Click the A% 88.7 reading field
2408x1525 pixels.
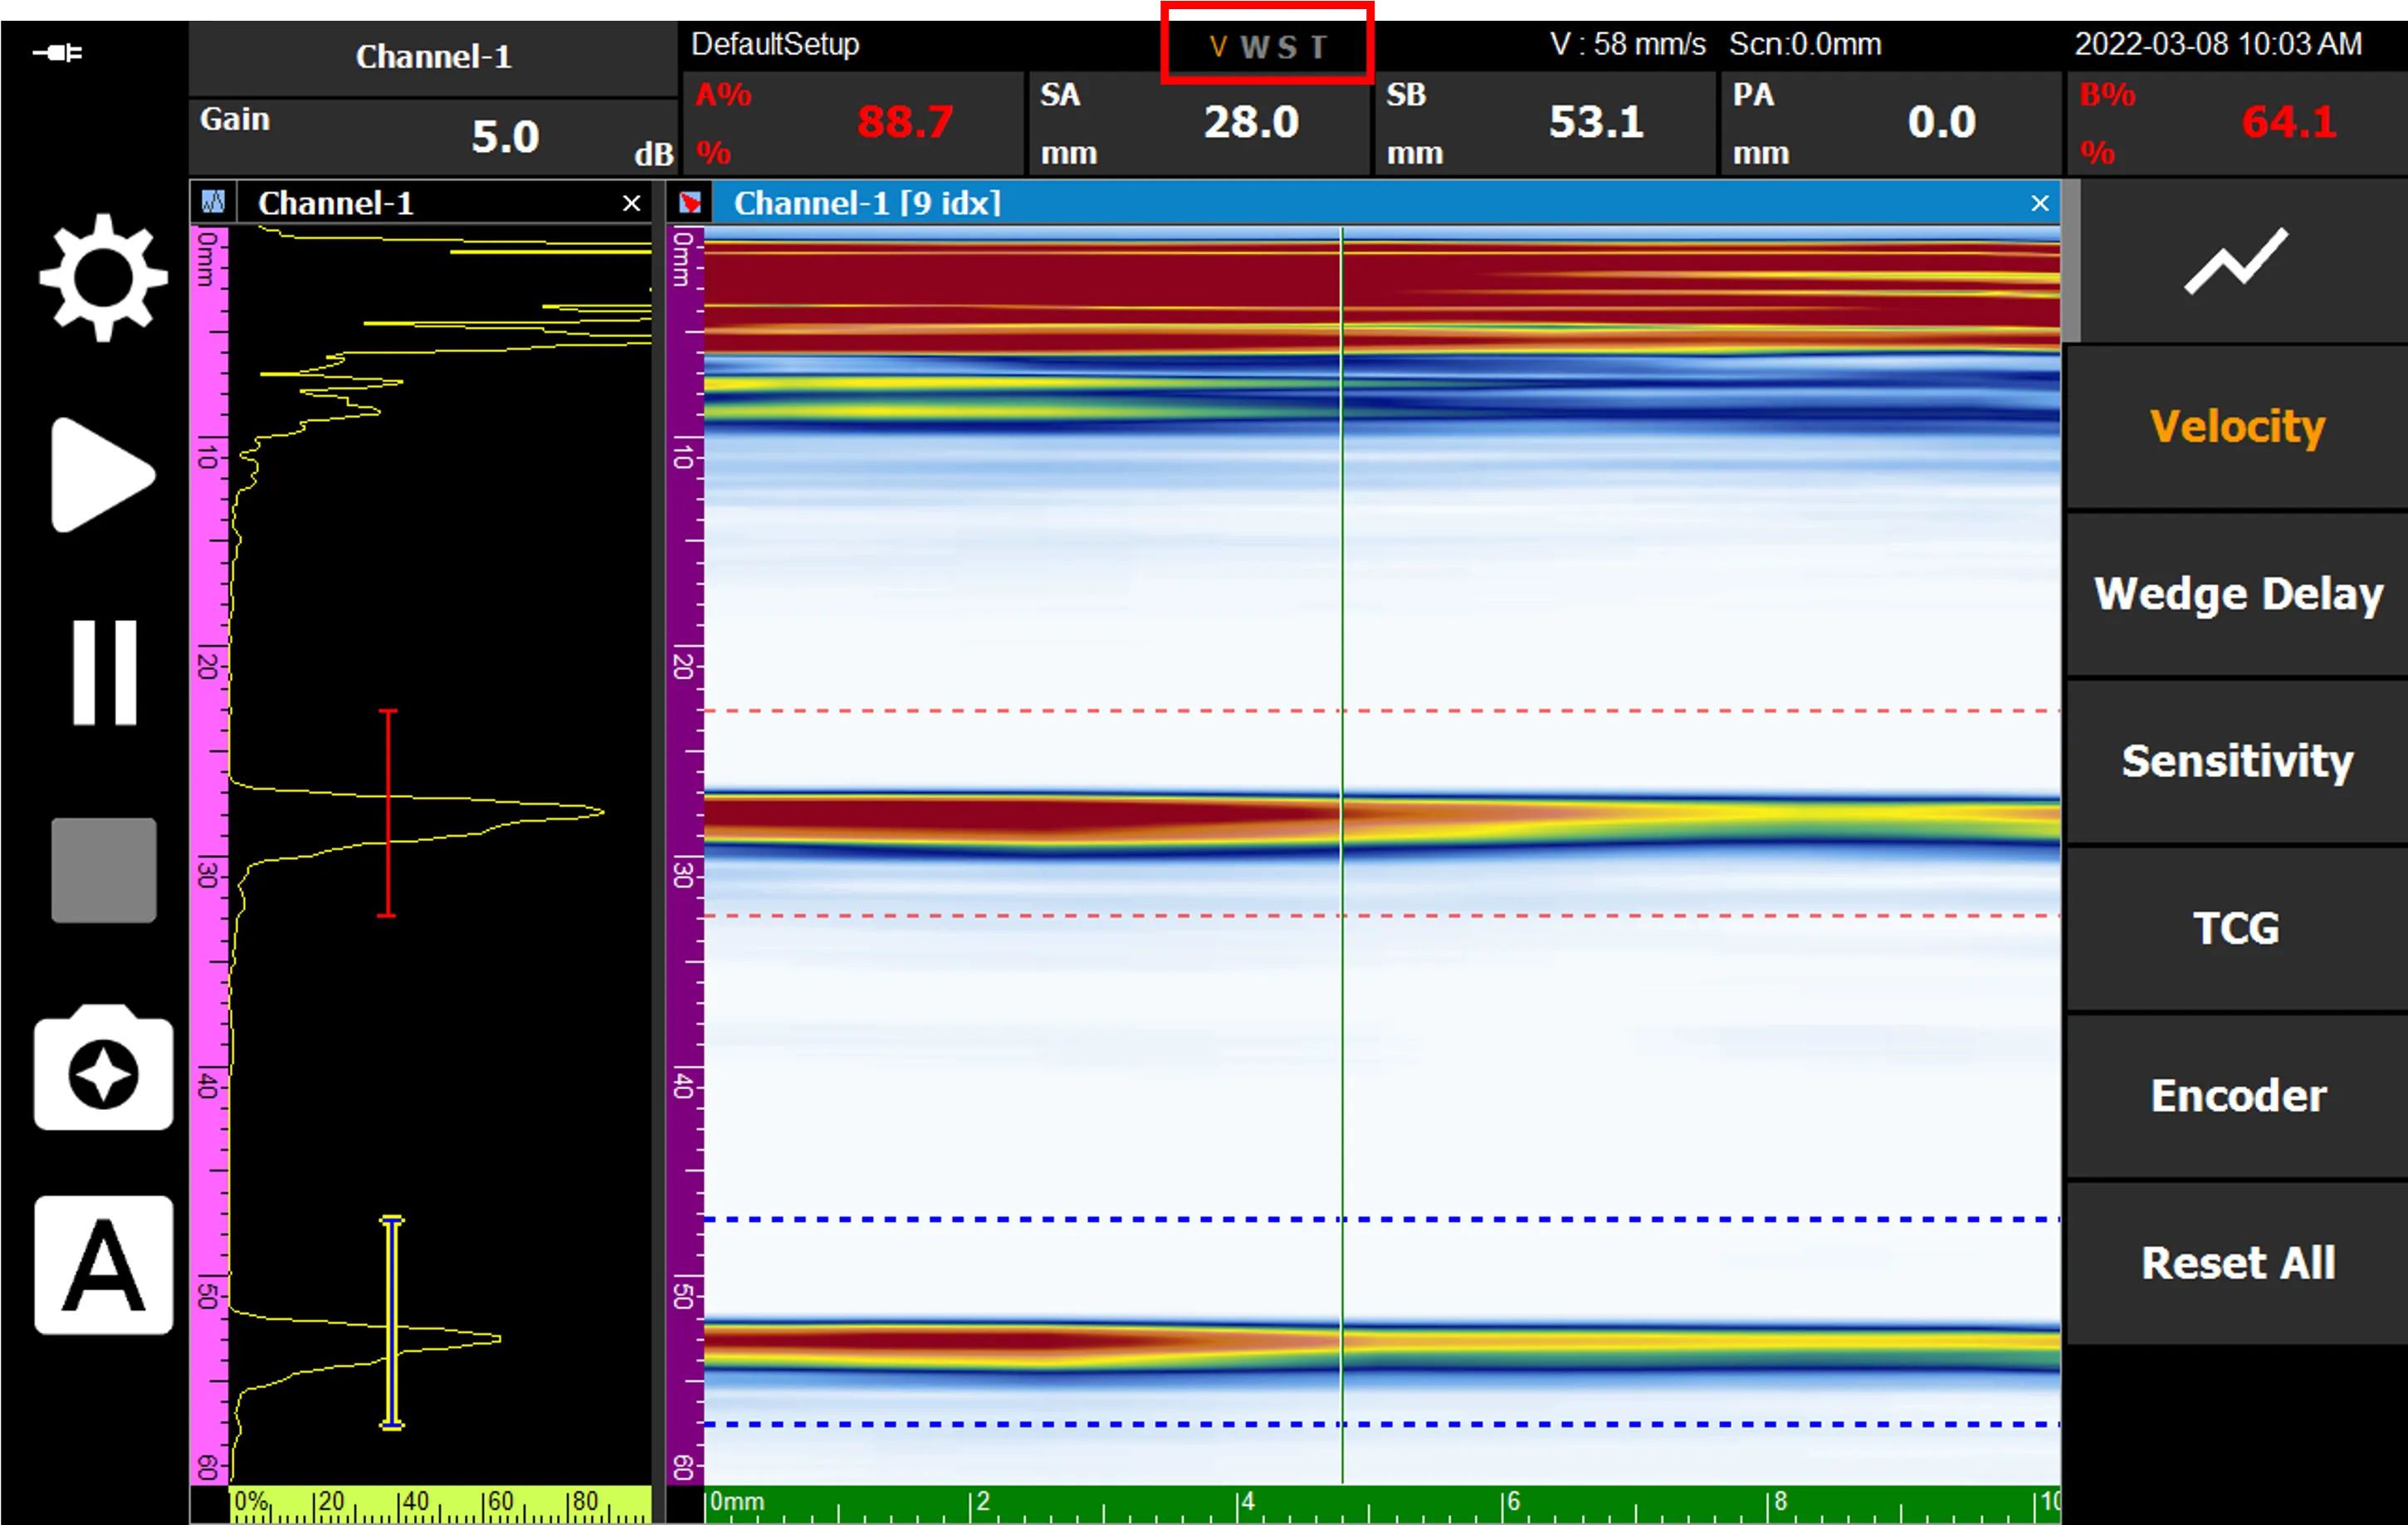pyautogui.click(x=853, y=123)
